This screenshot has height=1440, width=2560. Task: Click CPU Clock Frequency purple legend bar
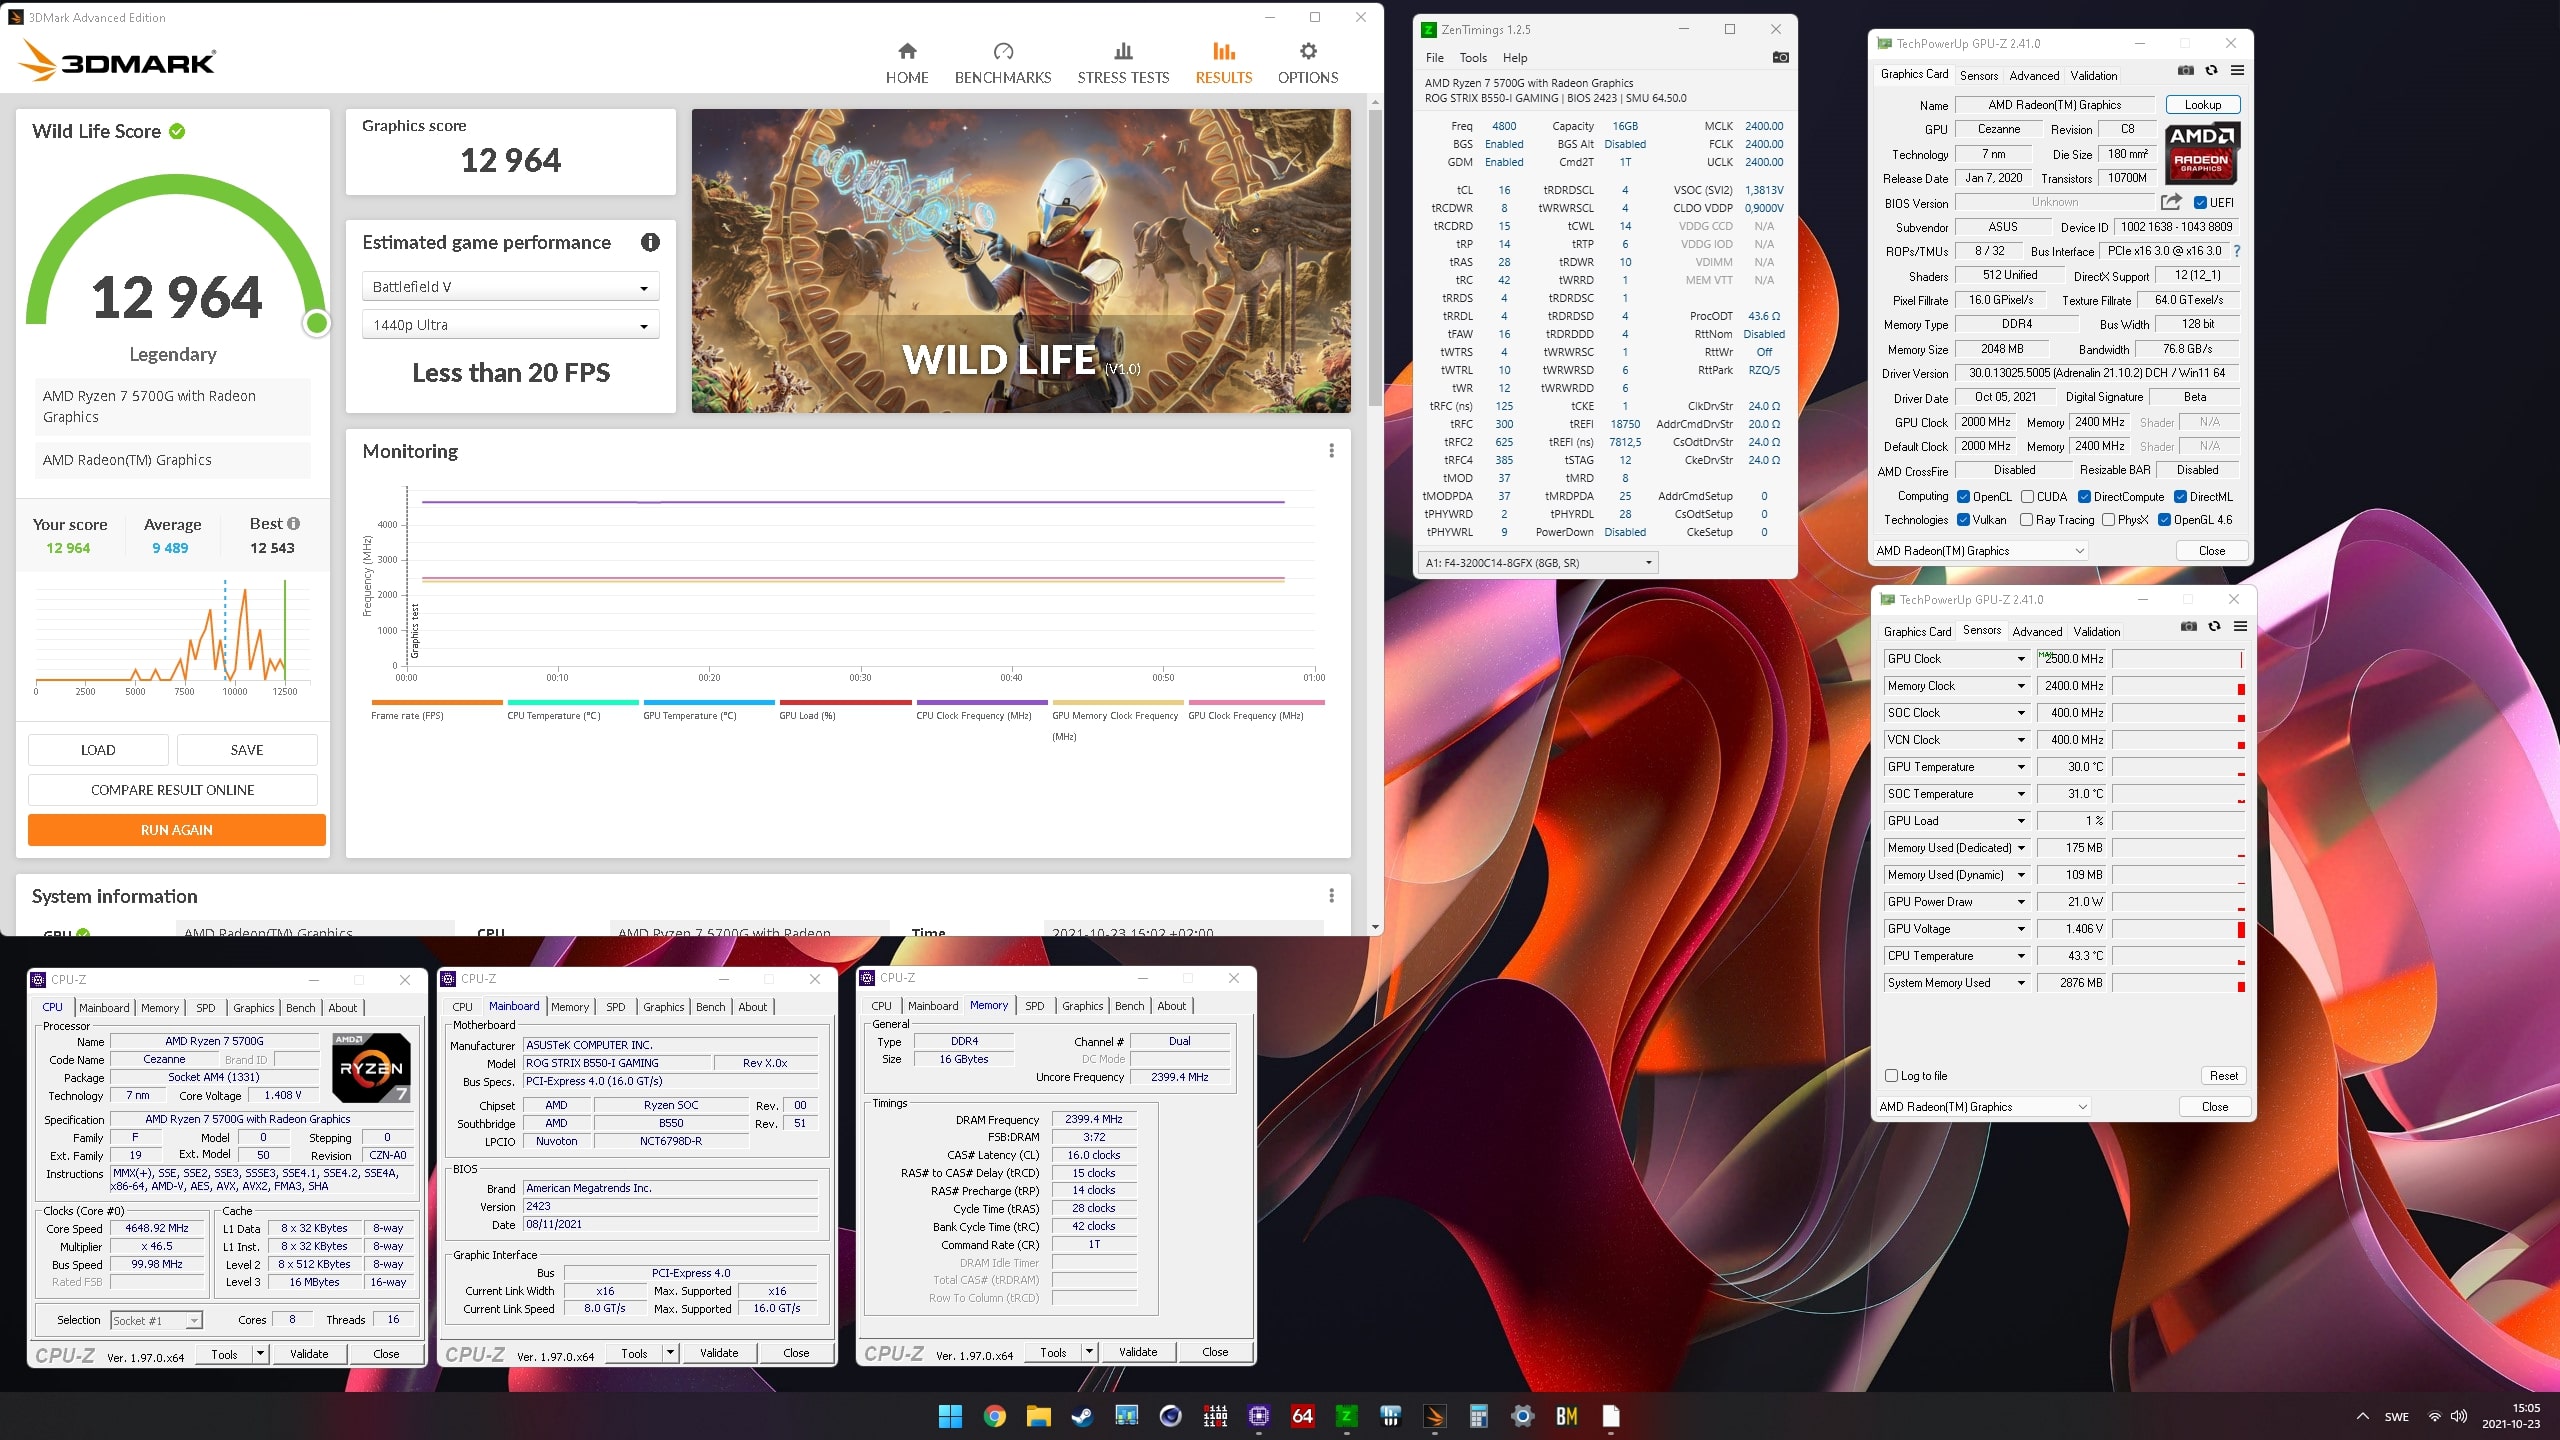tap(981, 702)
